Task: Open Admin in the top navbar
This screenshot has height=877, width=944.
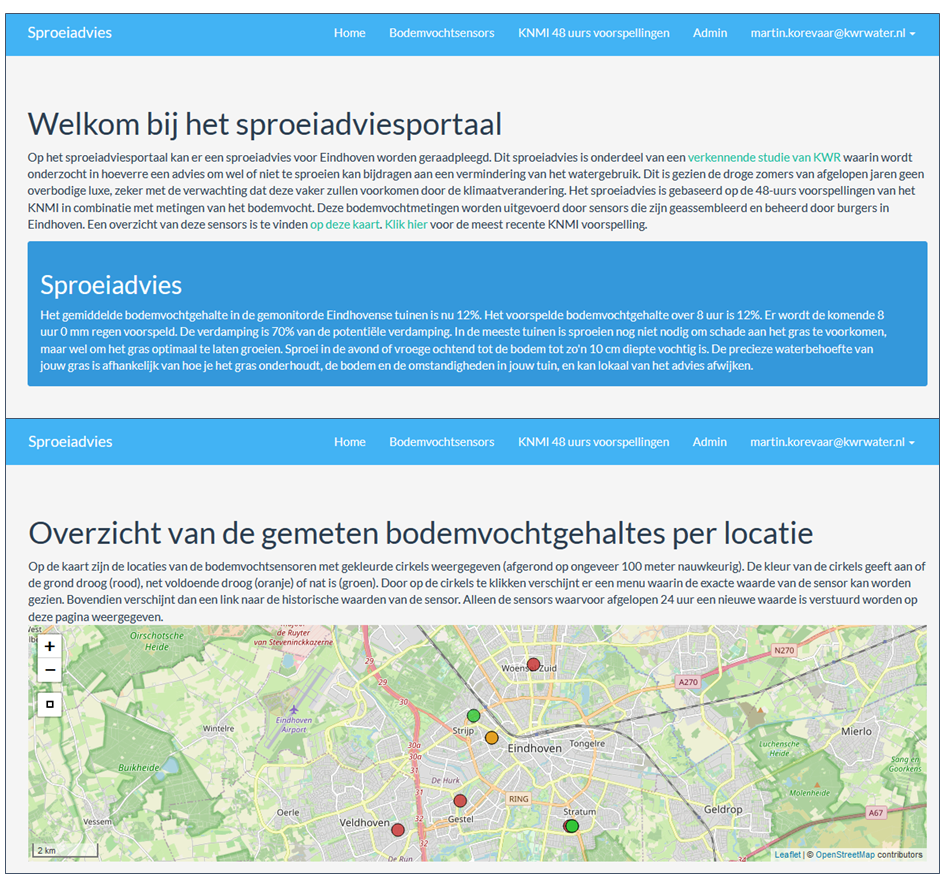Action: [710, 33]
